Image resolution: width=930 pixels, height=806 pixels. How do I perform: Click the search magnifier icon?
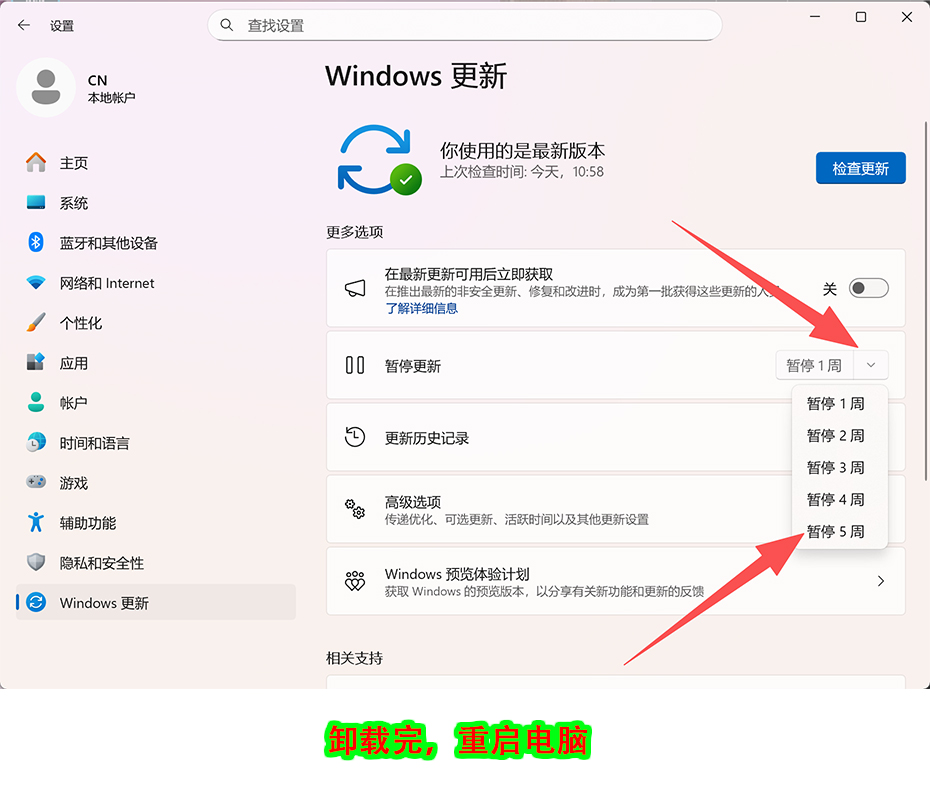(227, 25)
